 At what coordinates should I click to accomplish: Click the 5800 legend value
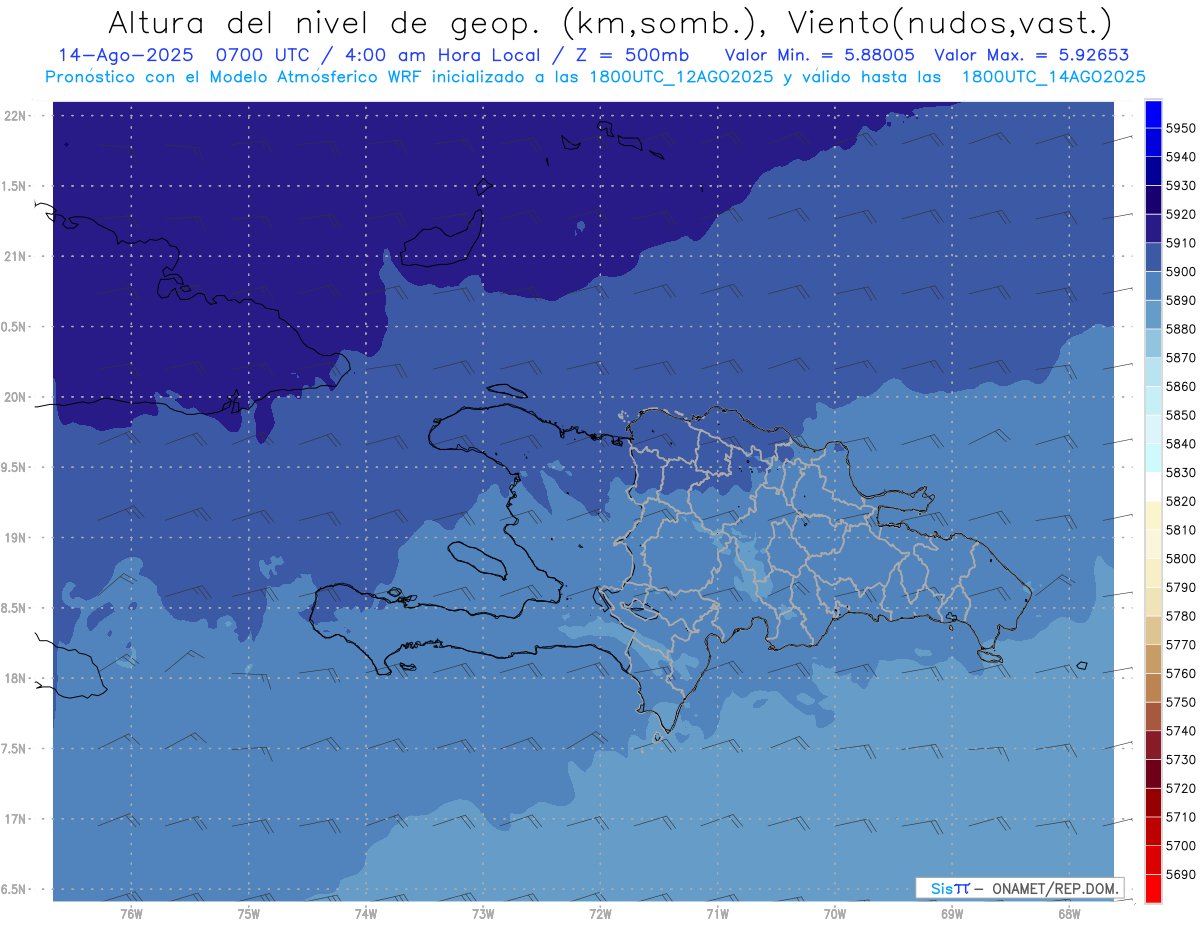tap(1180, 558)
